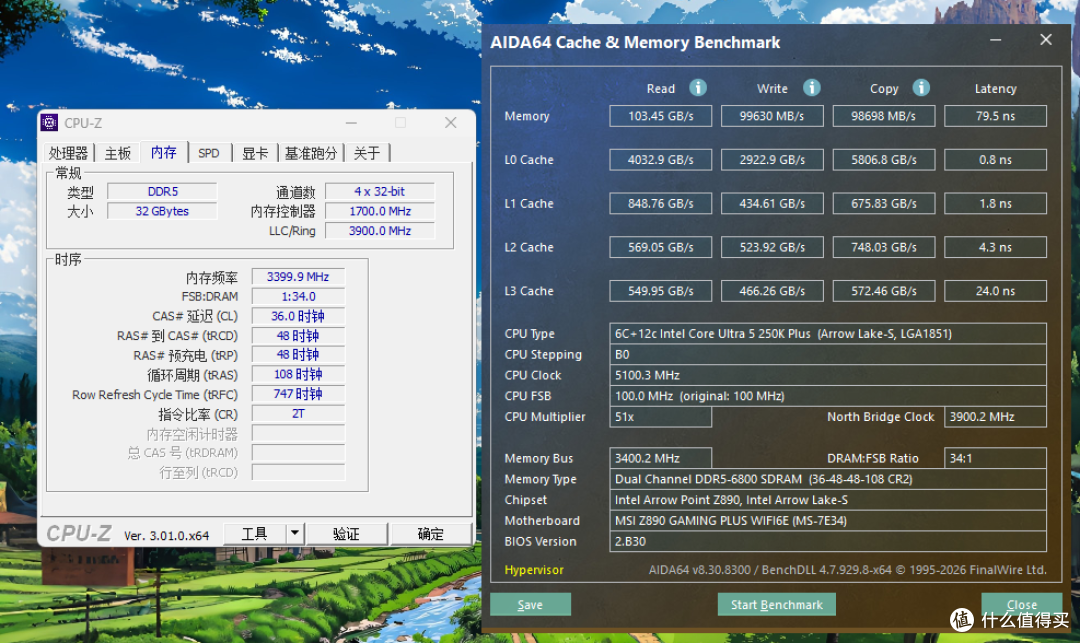The width and height of the screenshot is (1080, 643).
Task: Click the Memory Bus 3400.2 MHz field
Action: (661, 458)
